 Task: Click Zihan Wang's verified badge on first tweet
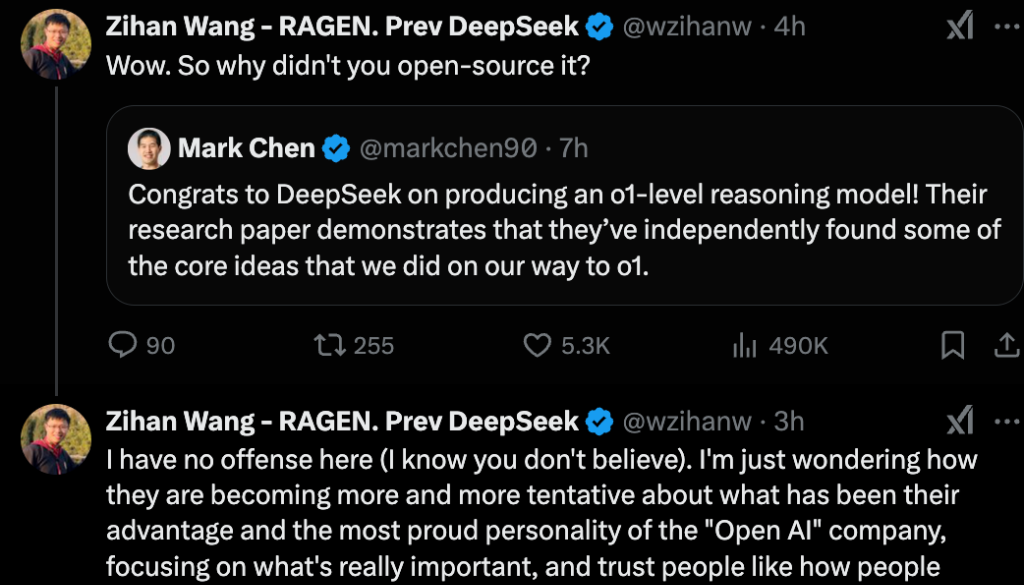point(599,28)
